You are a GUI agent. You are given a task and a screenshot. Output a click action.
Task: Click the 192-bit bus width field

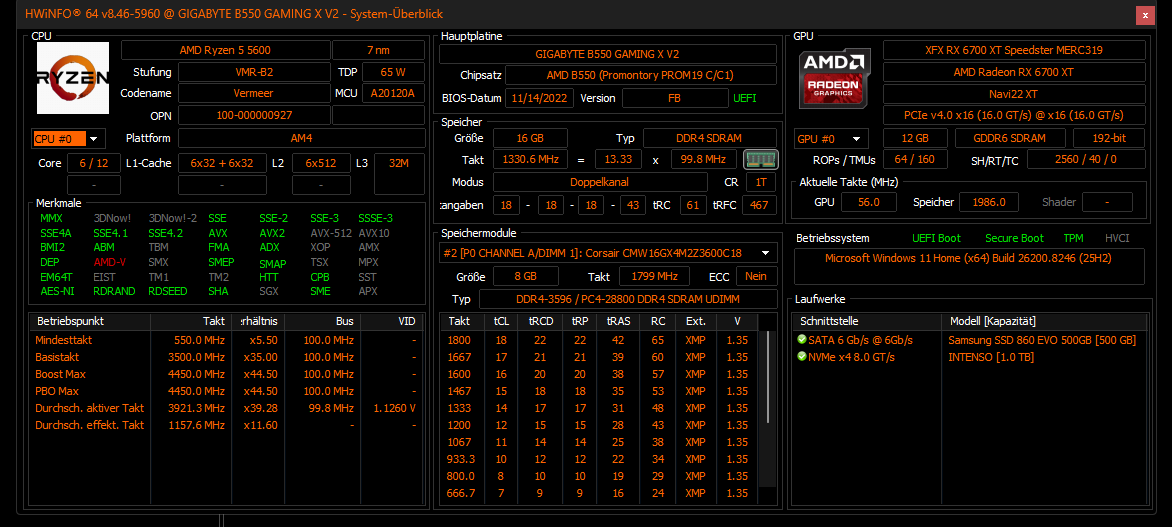pos(1108,138)
